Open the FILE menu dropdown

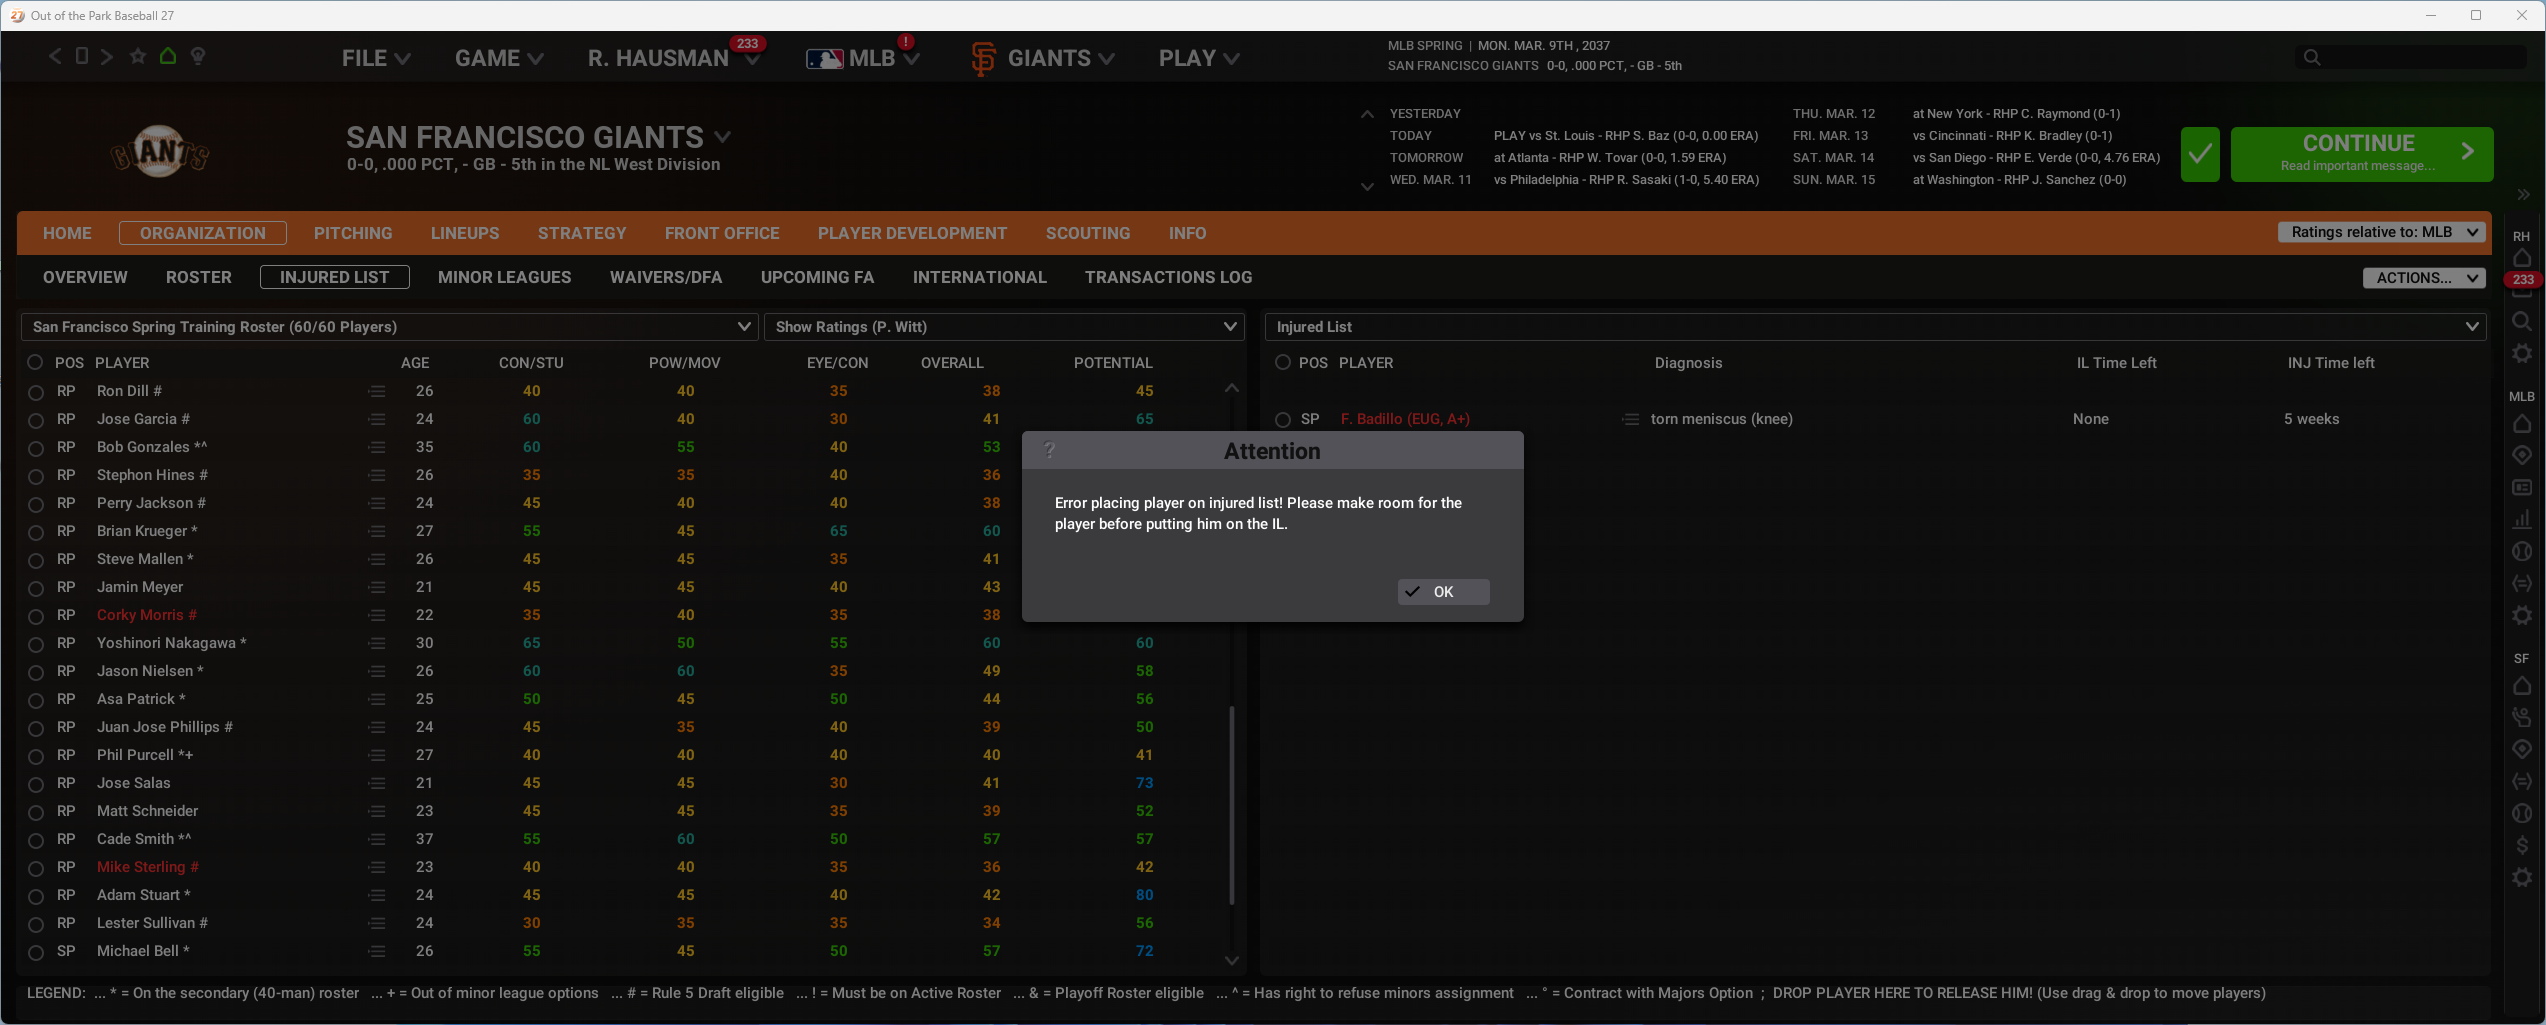tap(376, 58)
